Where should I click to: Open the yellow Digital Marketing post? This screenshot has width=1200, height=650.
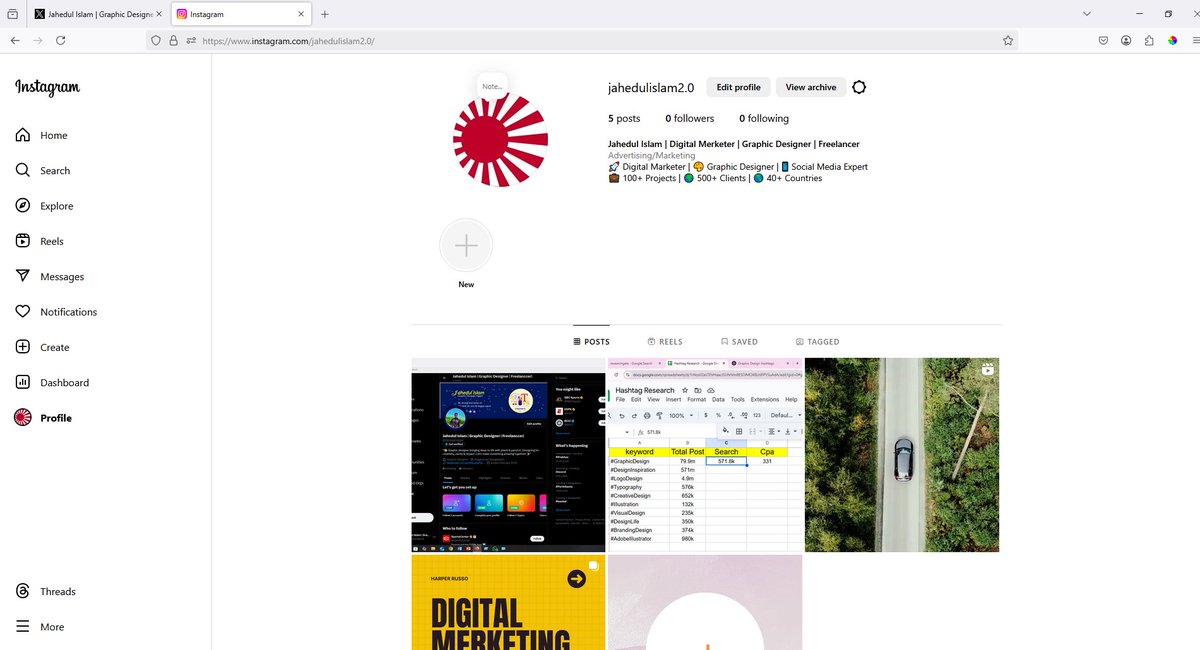[x=508, y=603]
